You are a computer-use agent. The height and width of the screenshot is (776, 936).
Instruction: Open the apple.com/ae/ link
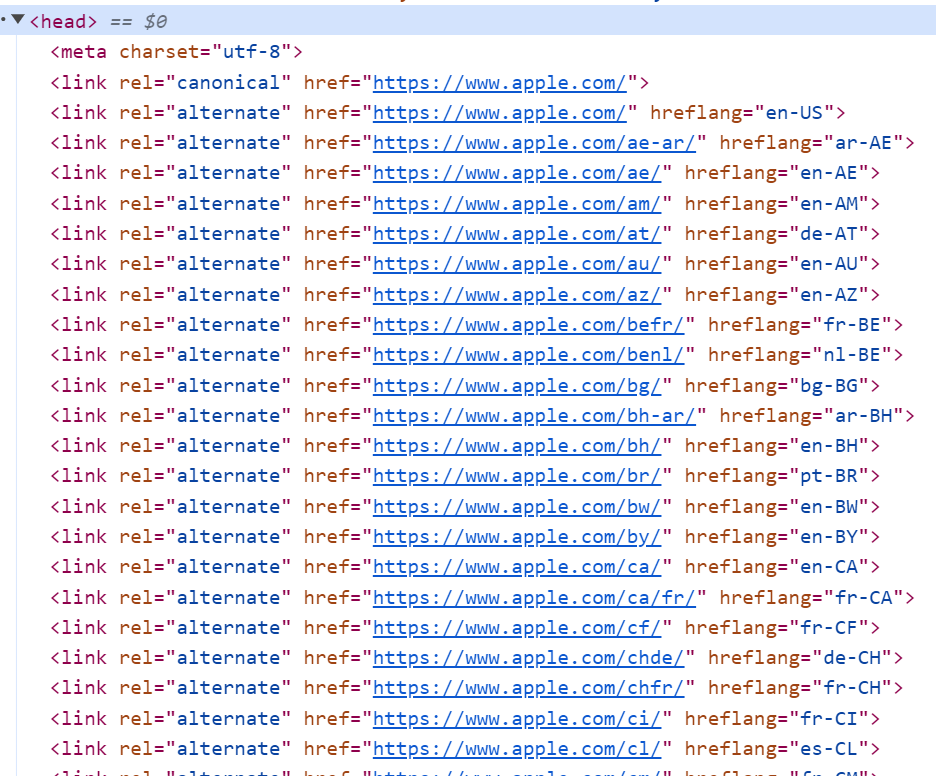(517, 173)
